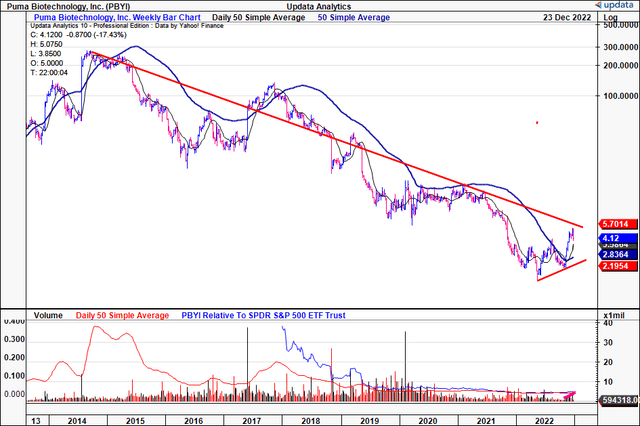Viewport: 640px width, 426px height.
Task: Click the 0.300 relative strength axis label
Action: pyautogui.click(x=14, y=339)
